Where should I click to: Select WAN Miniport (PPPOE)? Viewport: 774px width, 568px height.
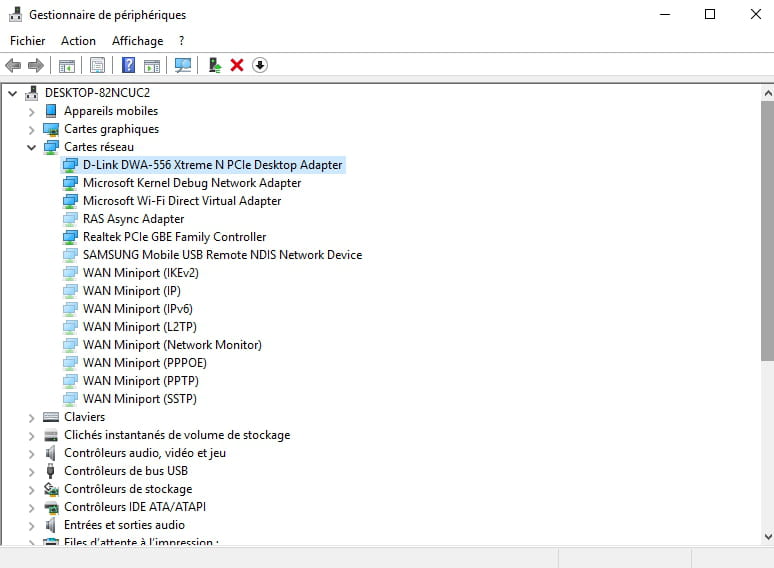tap(145, 363)
